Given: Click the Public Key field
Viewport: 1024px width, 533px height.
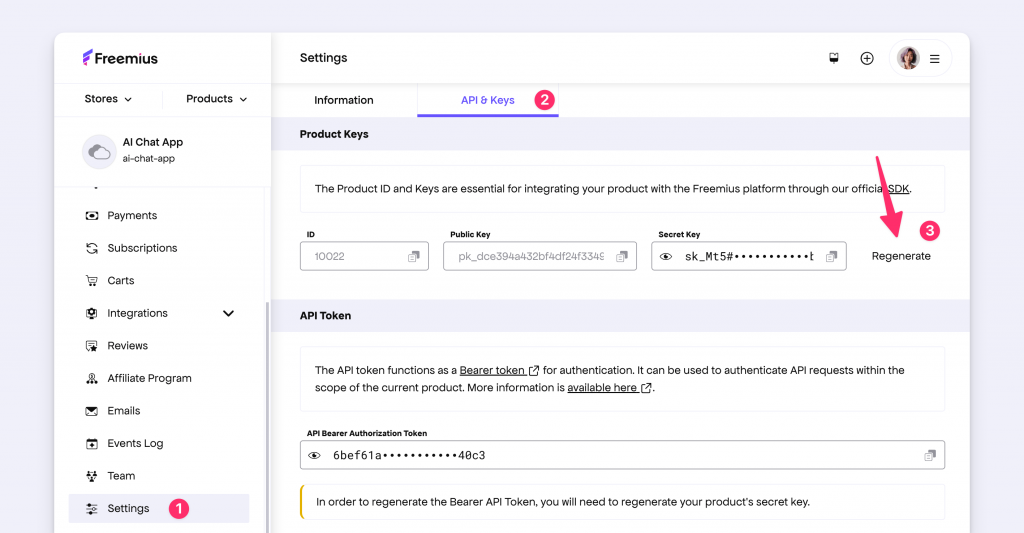Looking at the screenshot, I should [x=539, y=256].
